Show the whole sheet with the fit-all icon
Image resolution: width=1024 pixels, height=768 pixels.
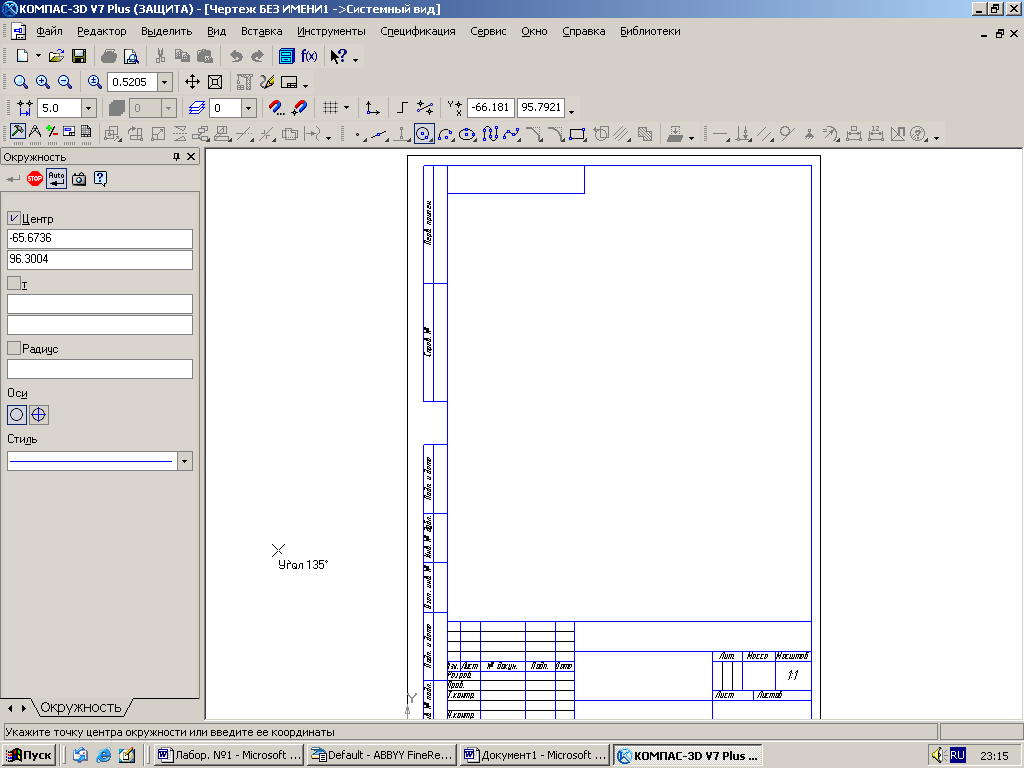[x=215, y=82]
